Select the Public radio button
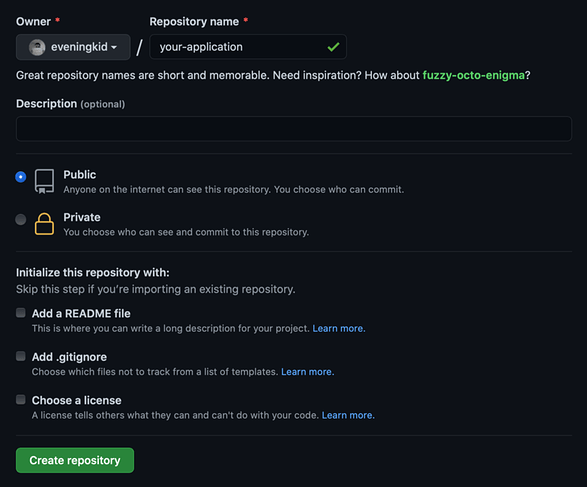587x487 pixels. pyautogui.click(x=21, y=177)
